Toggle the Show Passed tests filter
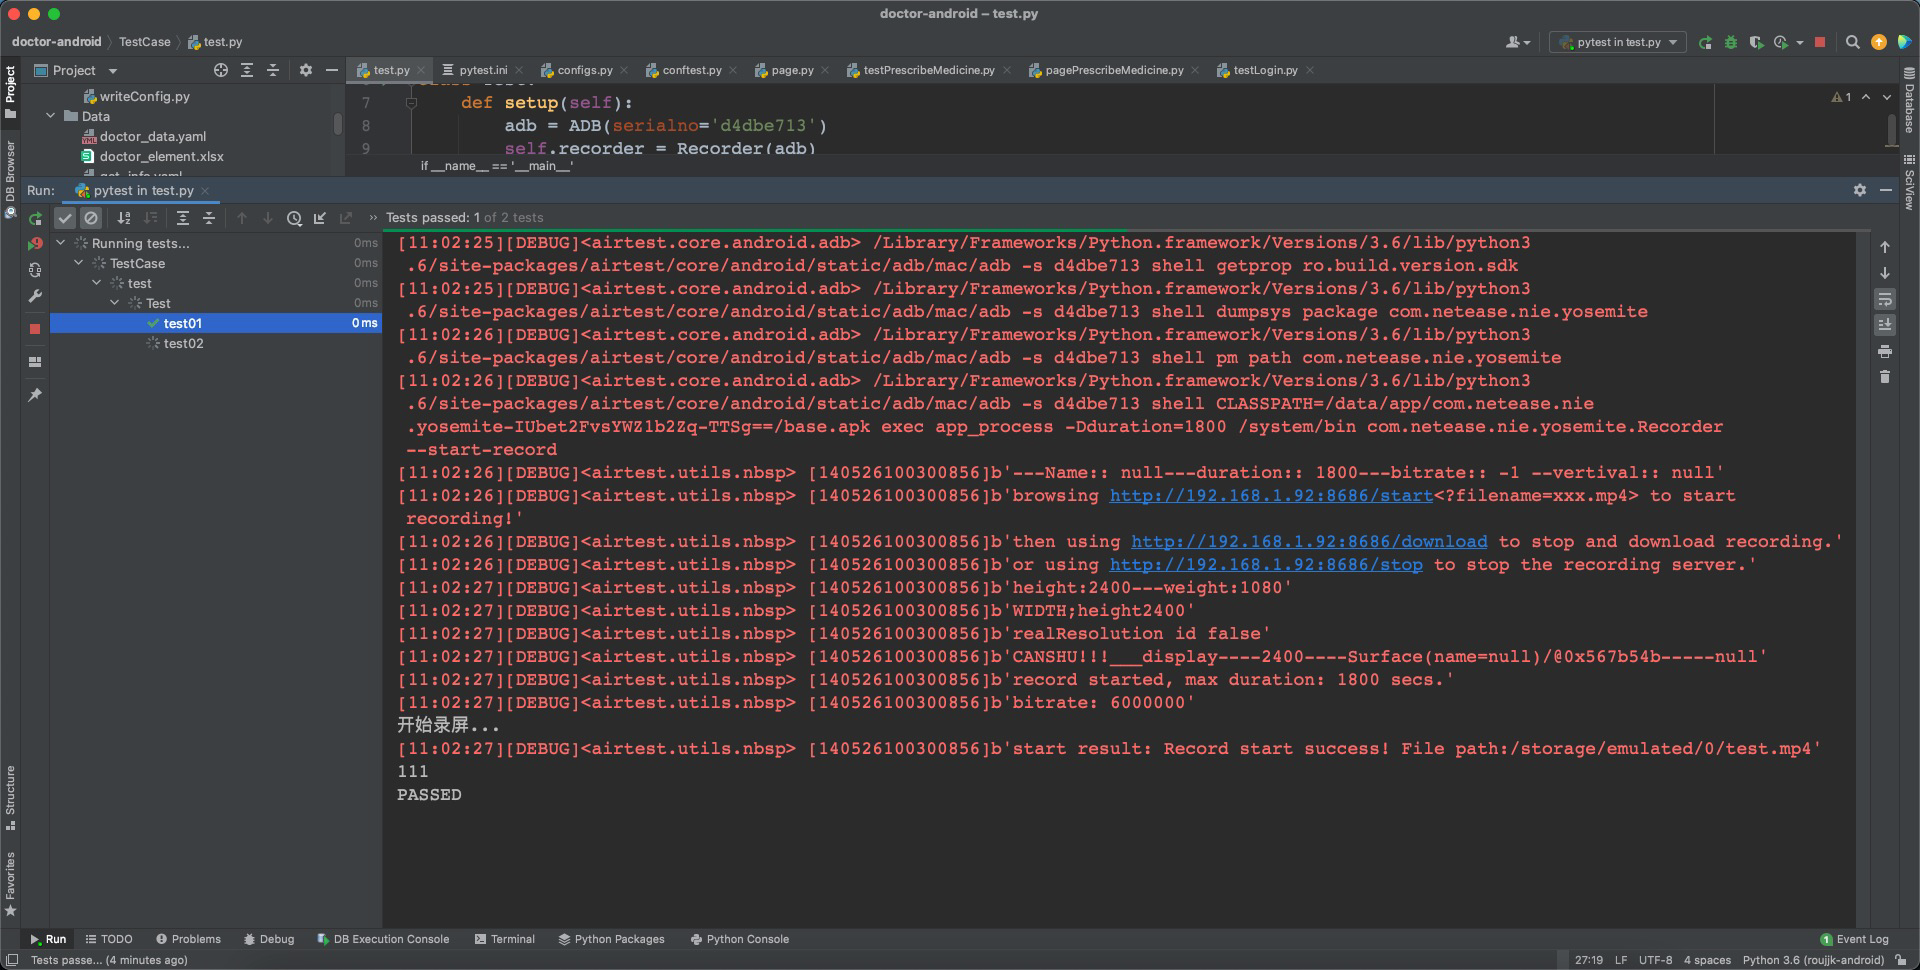 pos(65,218)
